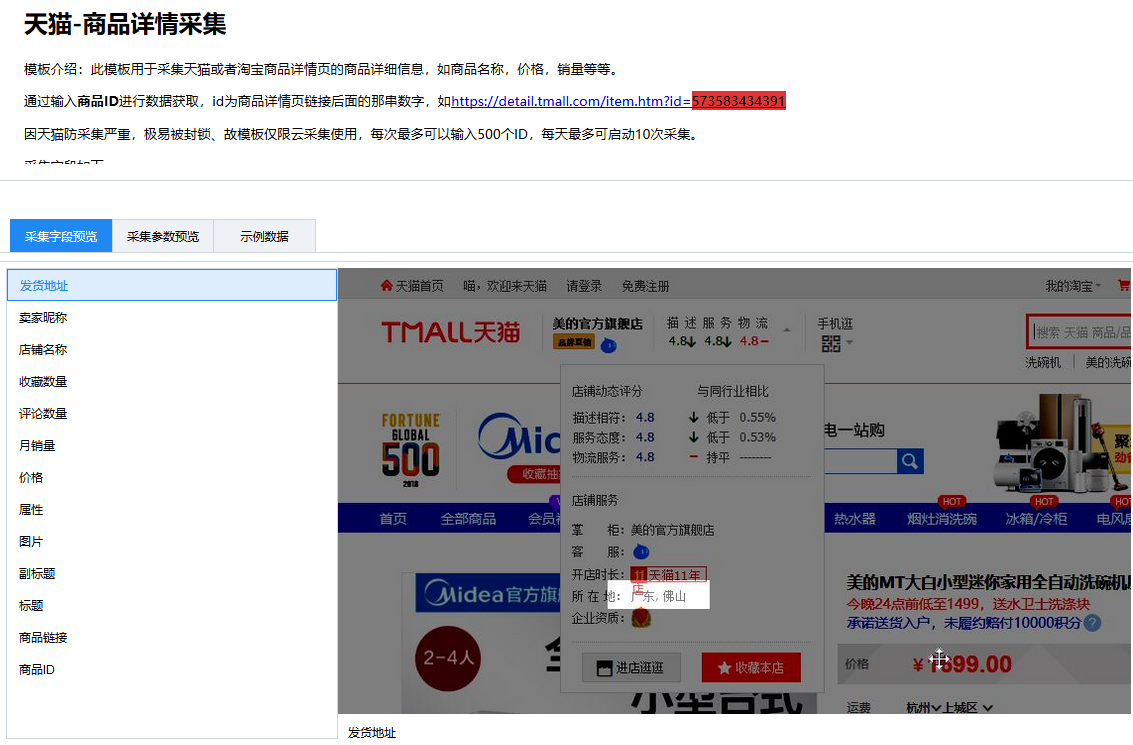The image size is (1133, 745).
Task: Click the 描述相符 4.8 rating row
Action: (x=673, y=418)
